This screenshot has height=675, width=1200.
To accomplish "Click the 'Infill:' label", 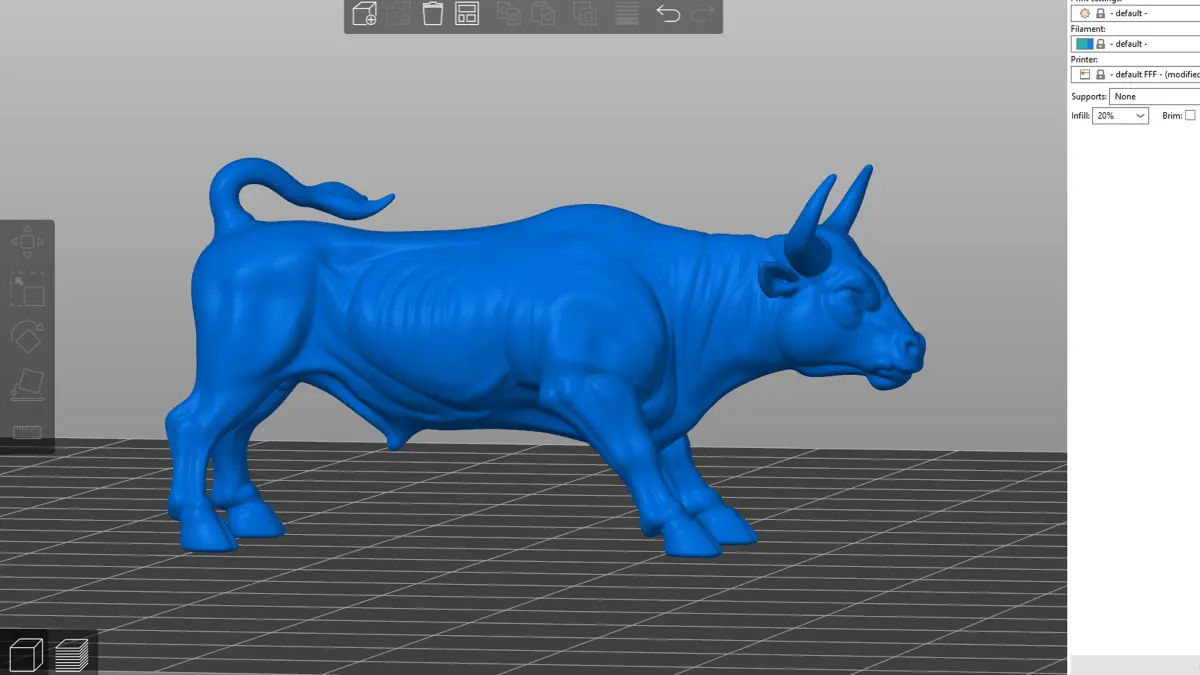I will (x=1080, y=116).
